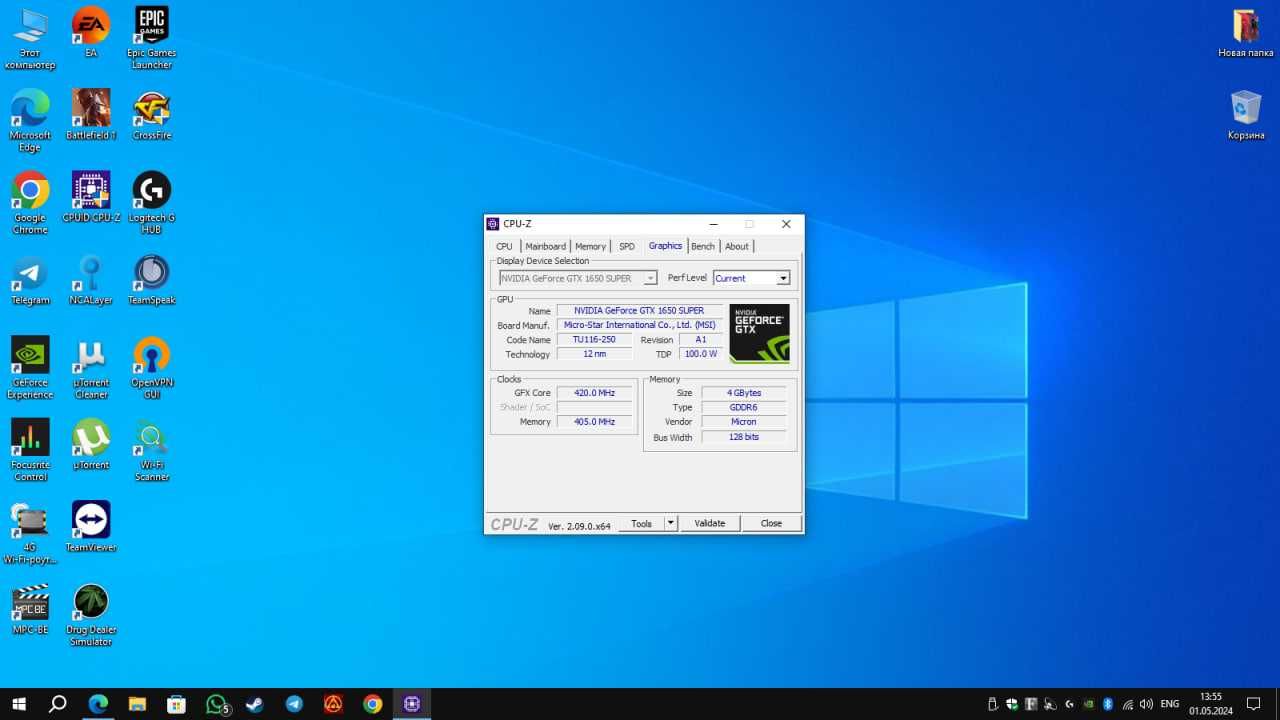Switch to the Memory tab
The height and width of the screenshot is (720, 1280).
pos(590,246)
